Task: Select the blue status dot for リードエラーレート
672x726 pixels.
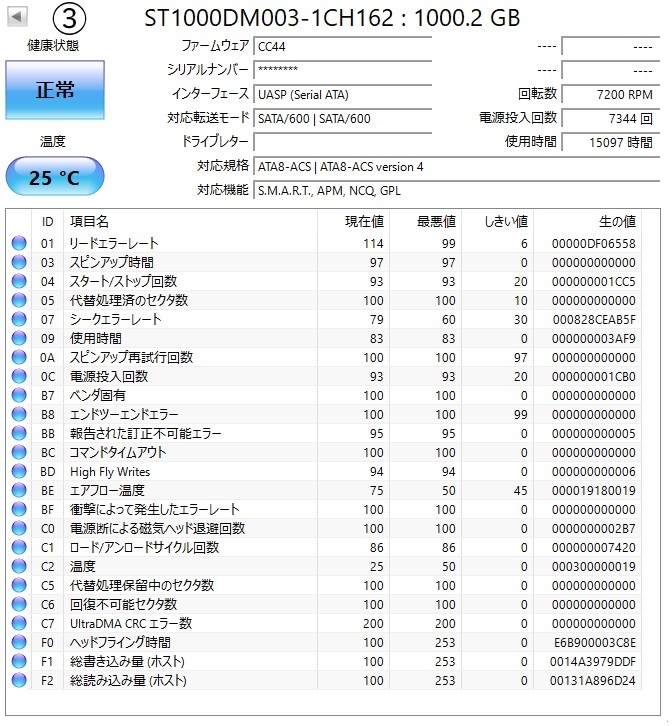Action: [19, 243]
